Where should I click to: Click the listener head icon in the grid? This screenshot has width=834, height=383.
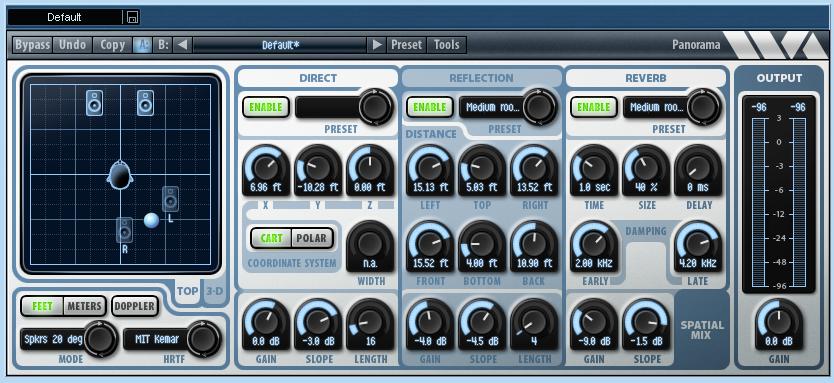pos(120,174)
